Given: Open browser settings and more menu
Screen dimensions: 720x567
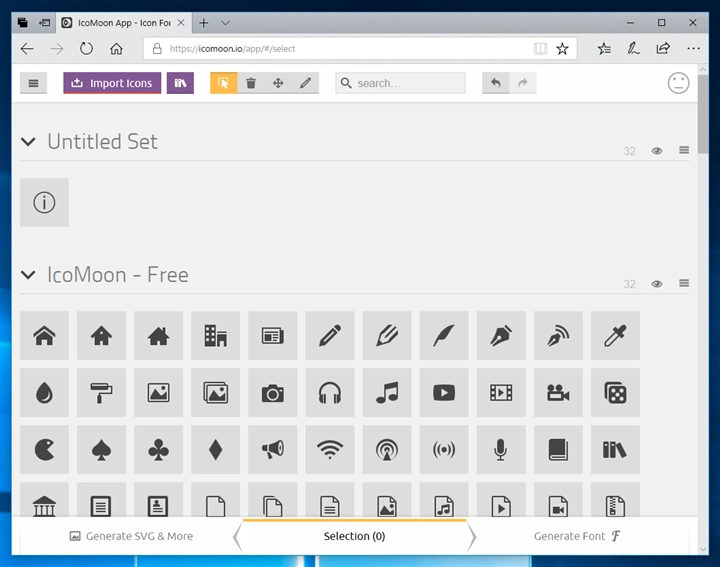Looking at the screenshot, I should (x=693, y=49).
